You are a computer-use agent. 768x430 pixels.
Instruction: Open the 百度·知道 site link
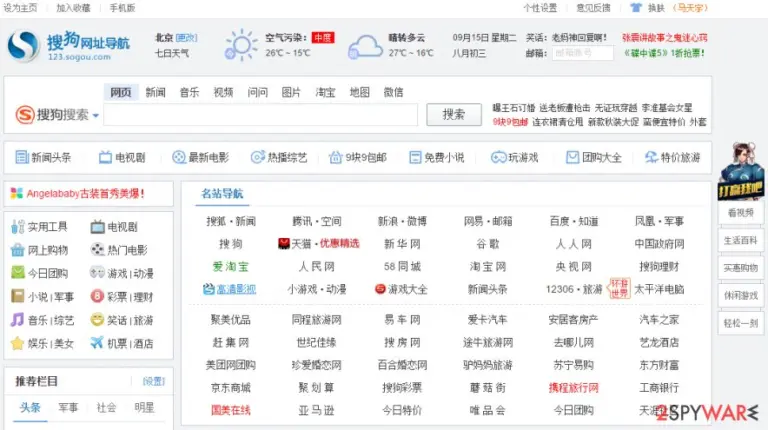pos(574,221)
